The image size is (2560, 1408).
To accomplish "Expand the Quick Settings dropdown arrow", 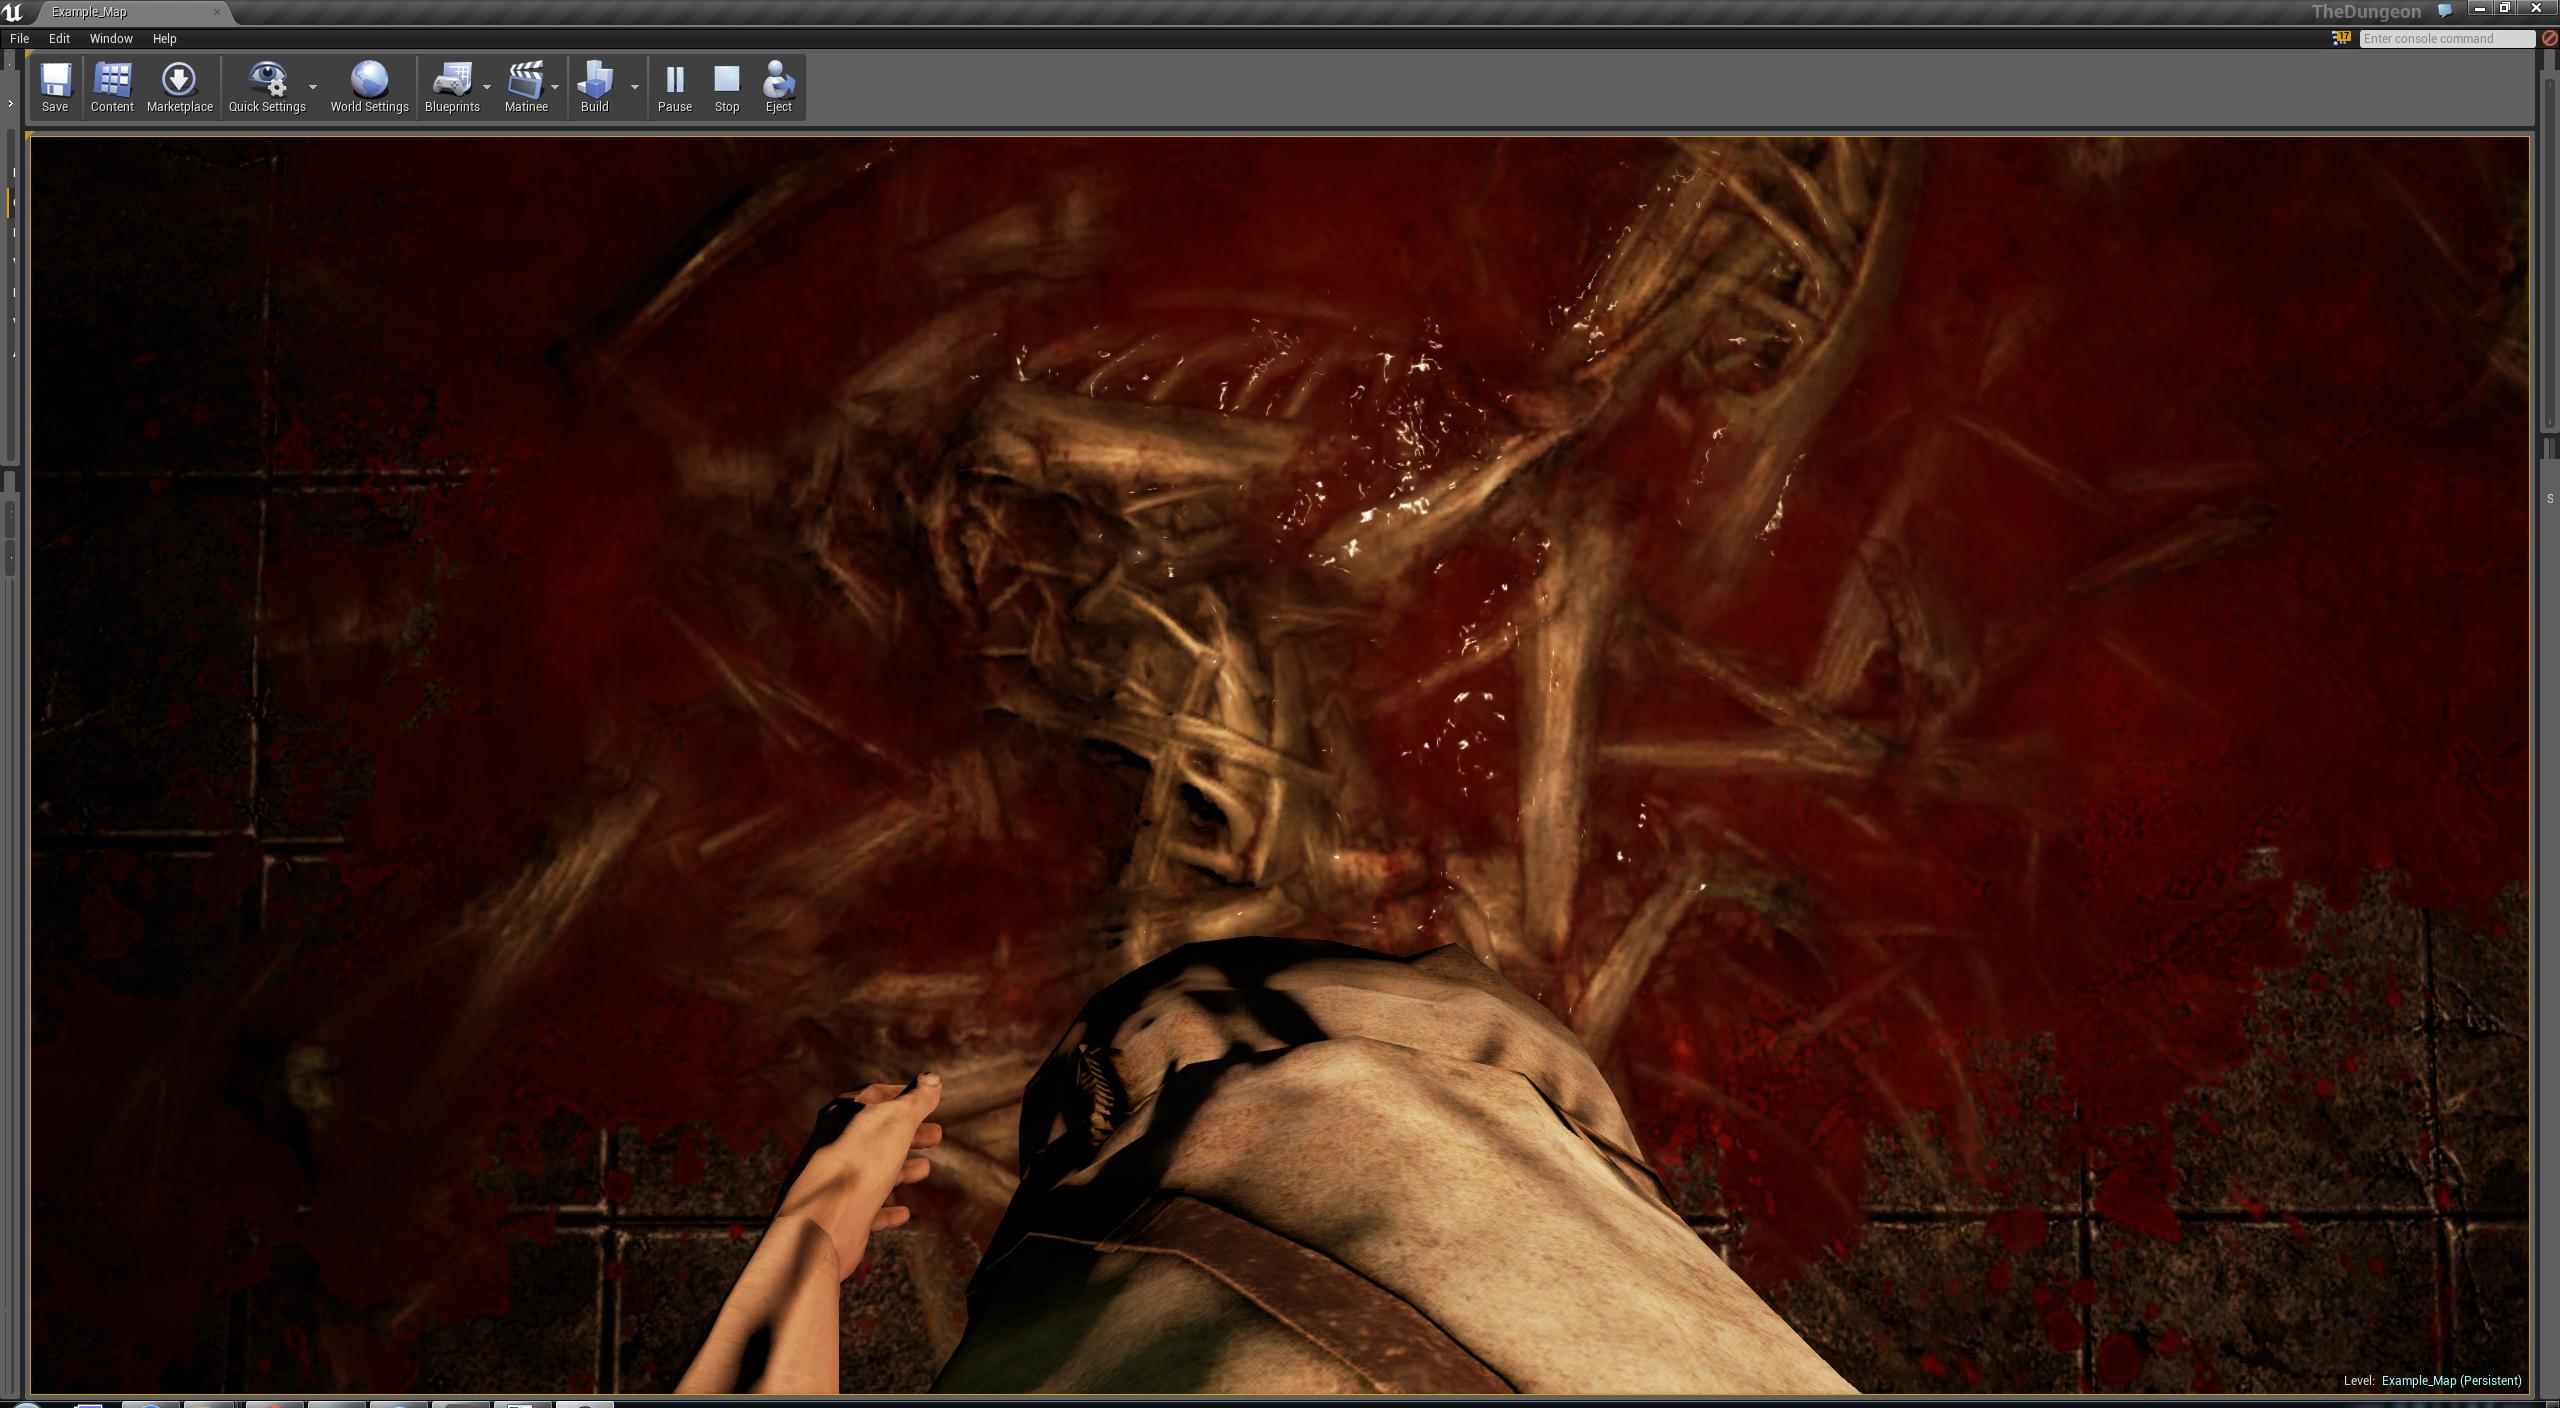I will pos(313,87).
